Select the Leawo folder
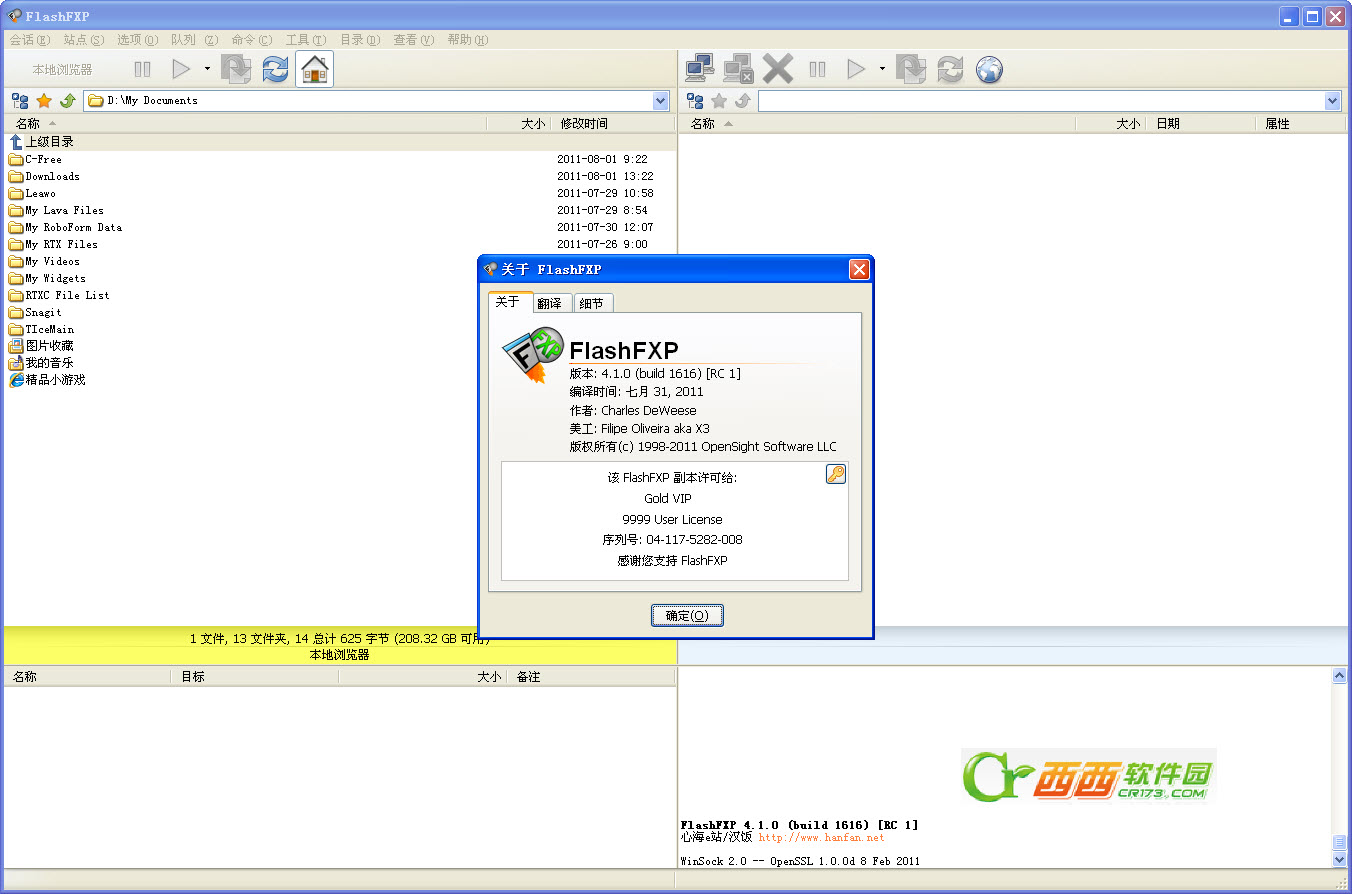 point(32,193)
